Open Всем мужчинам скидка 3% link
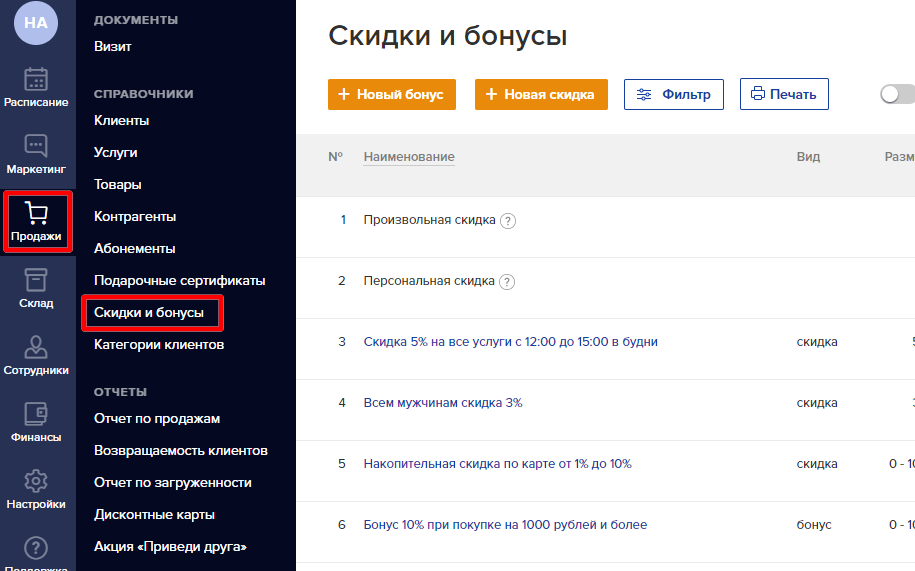This screenshot has height=571, width=915. [x=443, y=403]
